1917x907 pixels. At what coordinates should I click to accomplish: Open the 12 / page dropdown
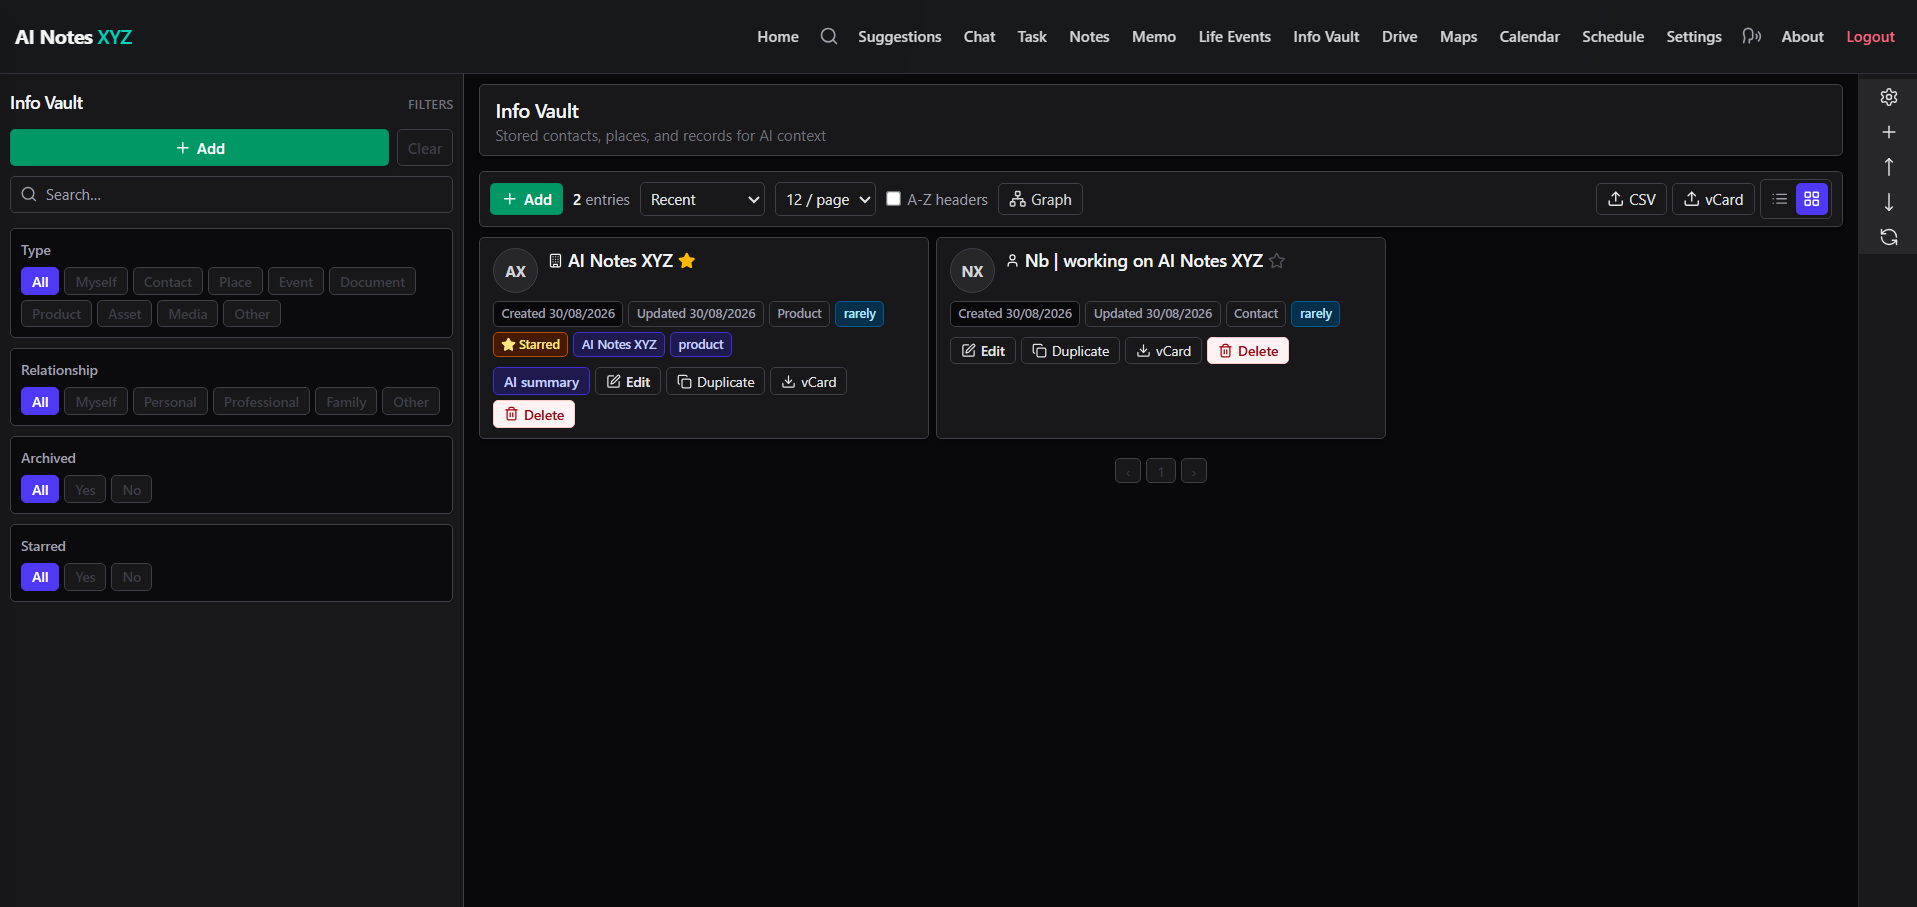coord(825,199)
